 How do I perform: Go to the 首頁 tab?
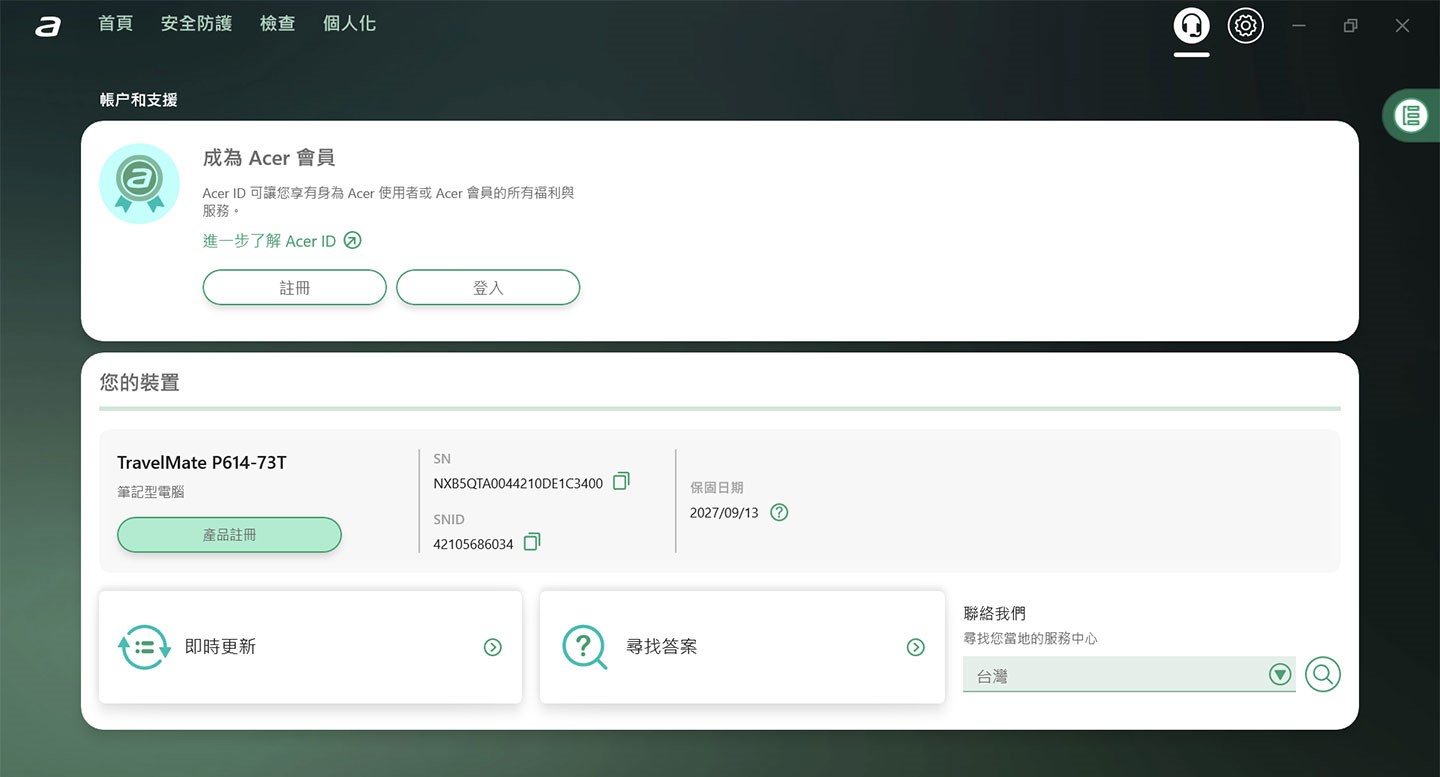click(115, 23)
